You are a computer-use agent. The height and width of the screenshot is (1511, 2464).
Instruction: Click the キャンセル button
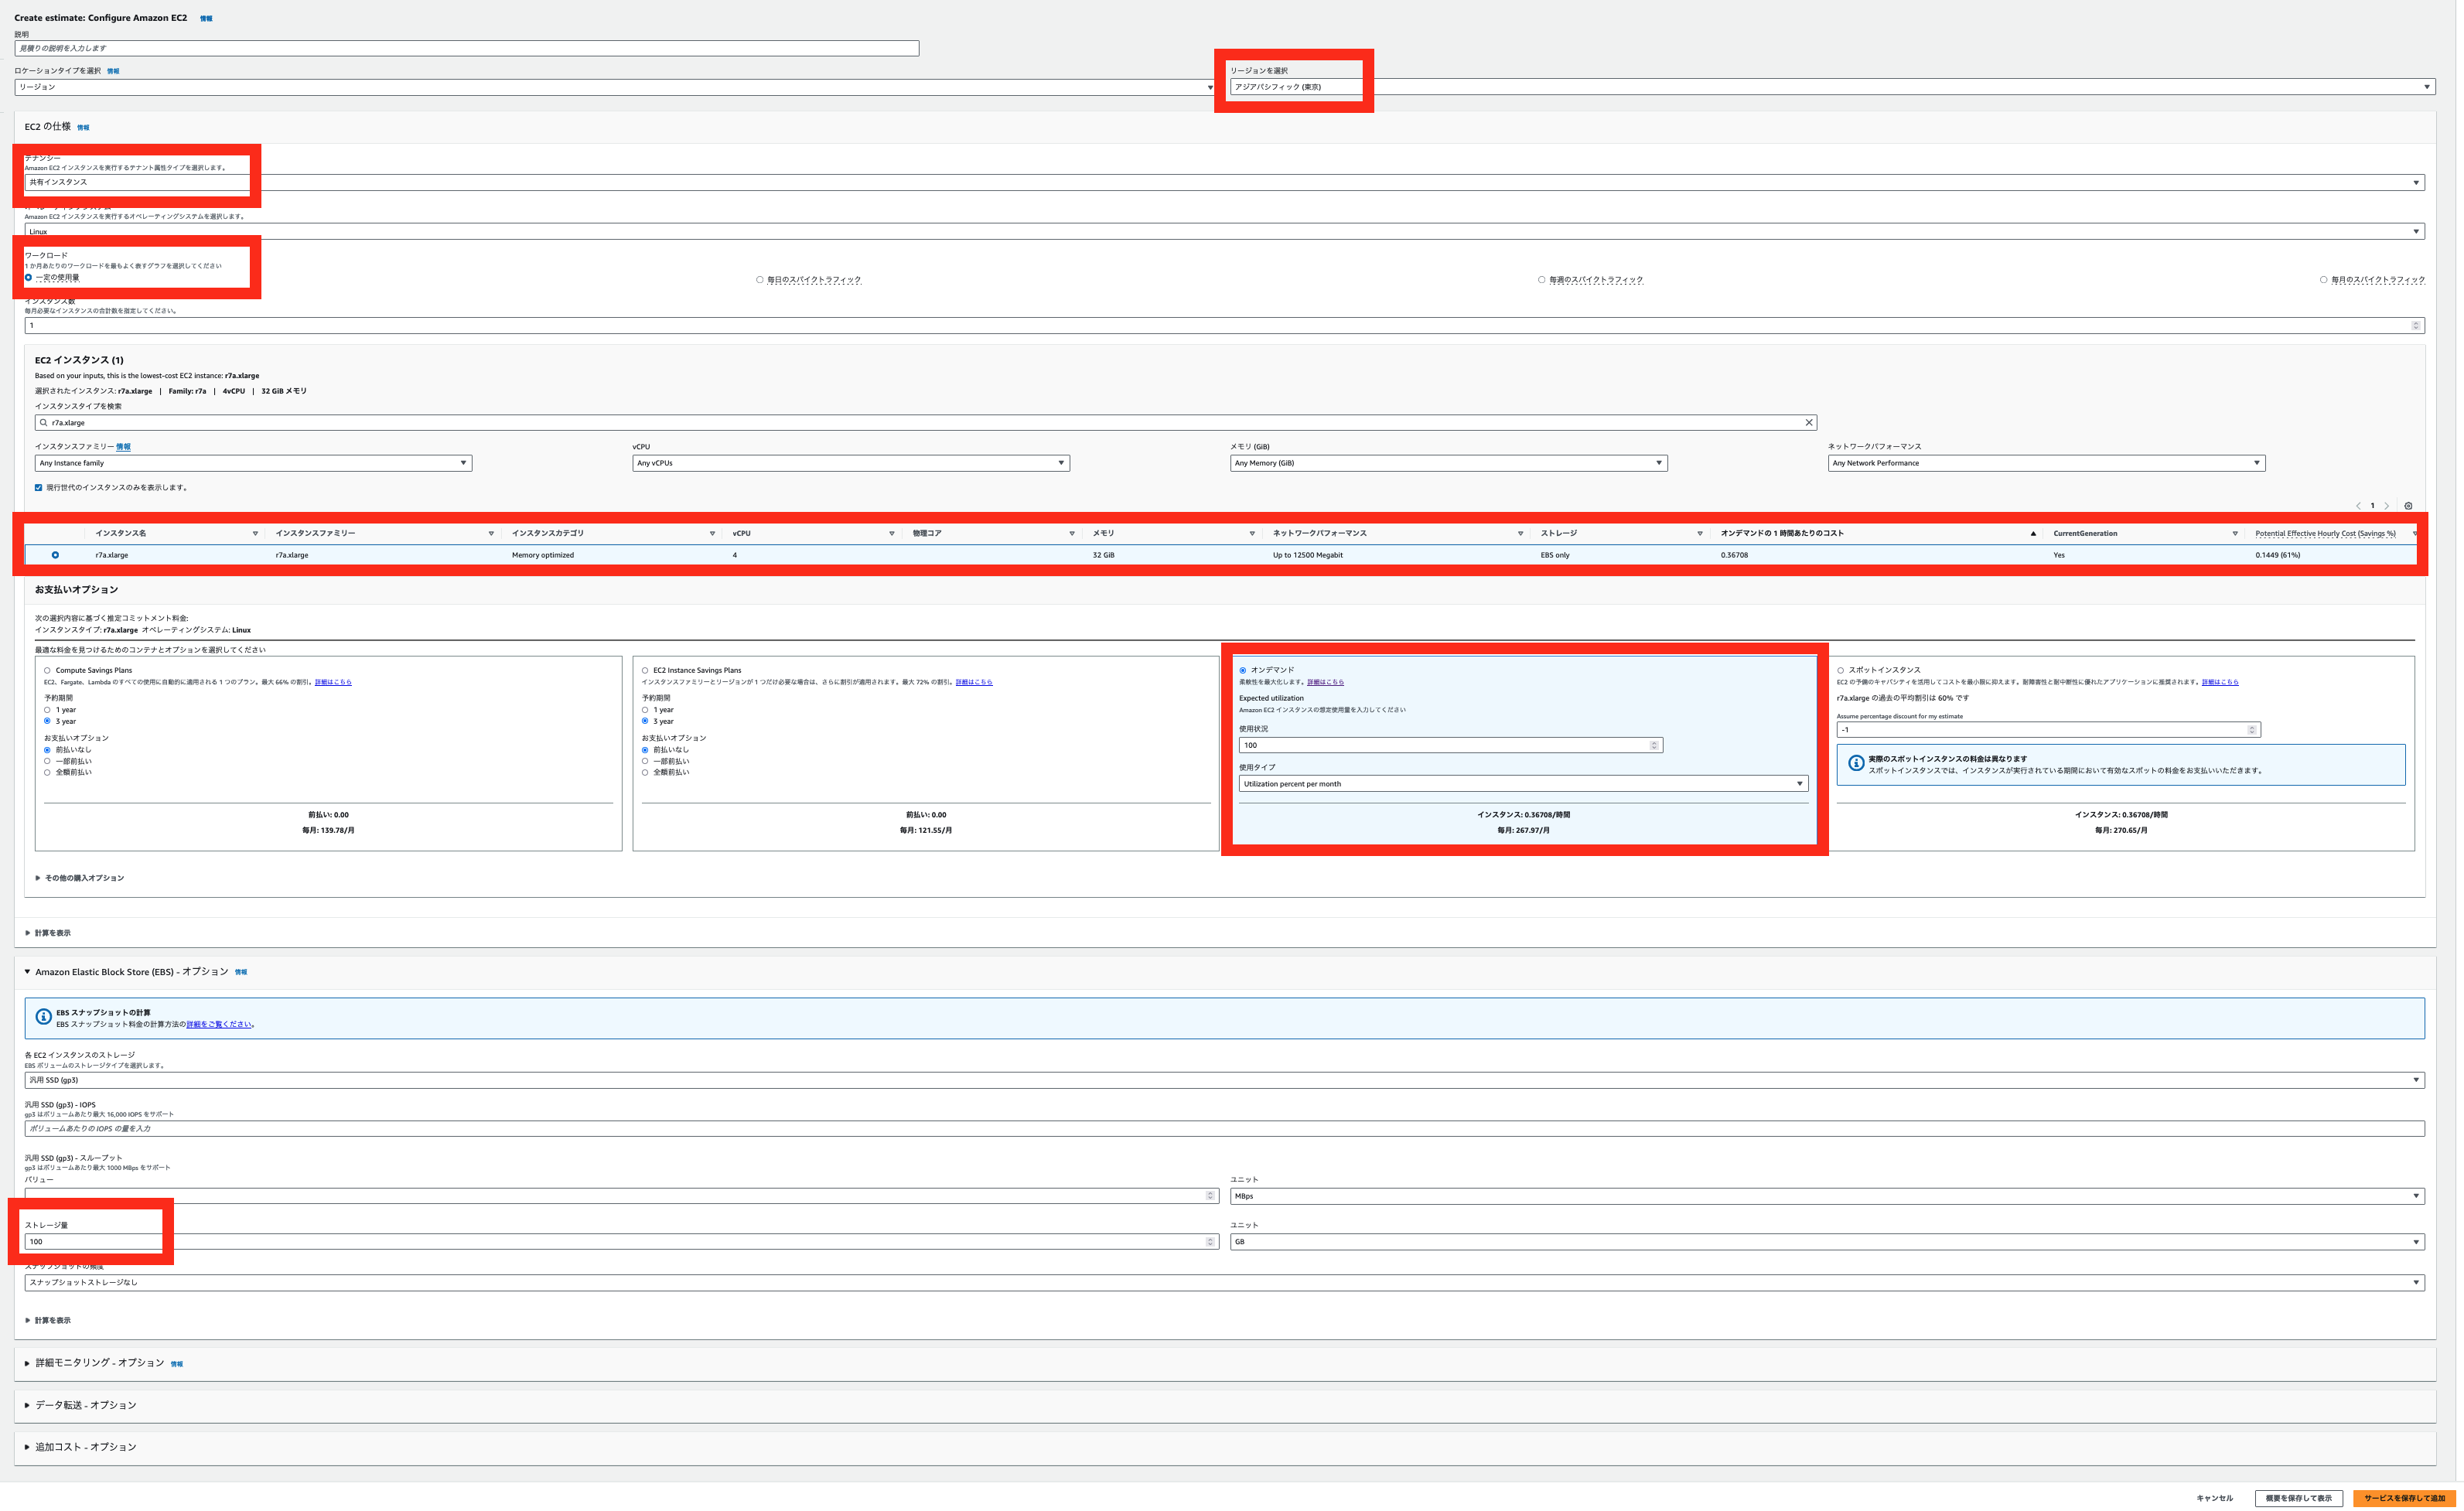2214,1498
